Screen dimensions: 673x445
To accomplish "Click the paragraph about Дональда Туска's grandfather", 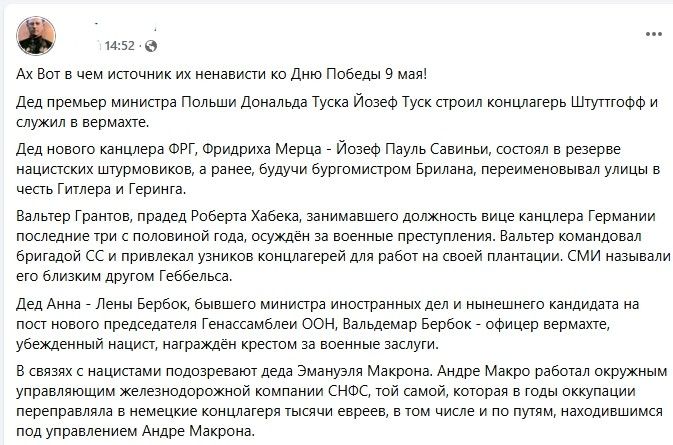I will tap(337, 112).
